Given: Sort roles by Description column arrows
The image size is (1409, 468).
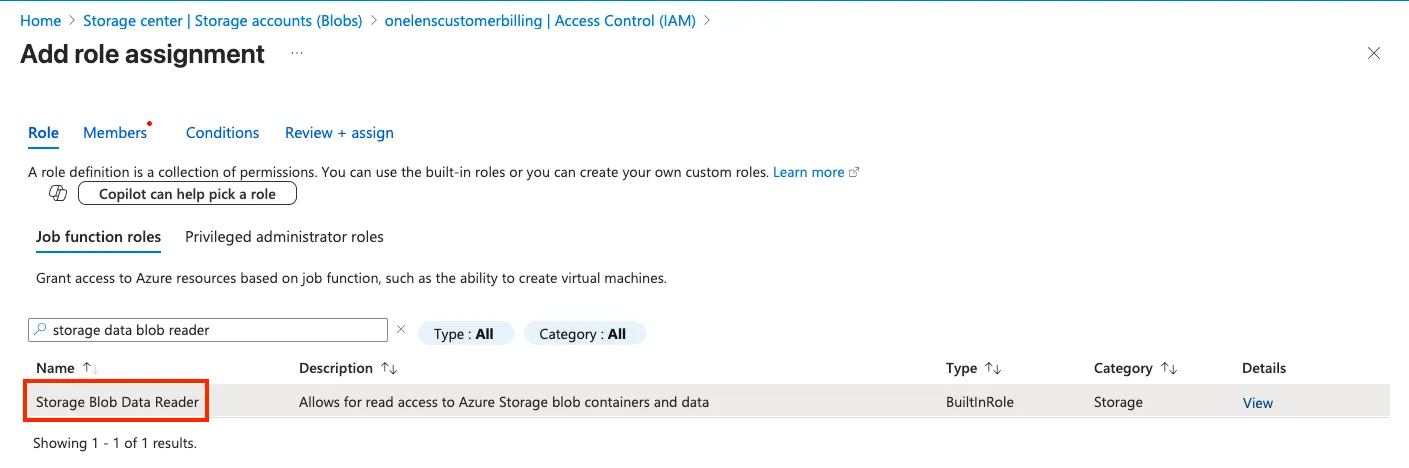Looking at the screenshot, I should coord(389,368).
